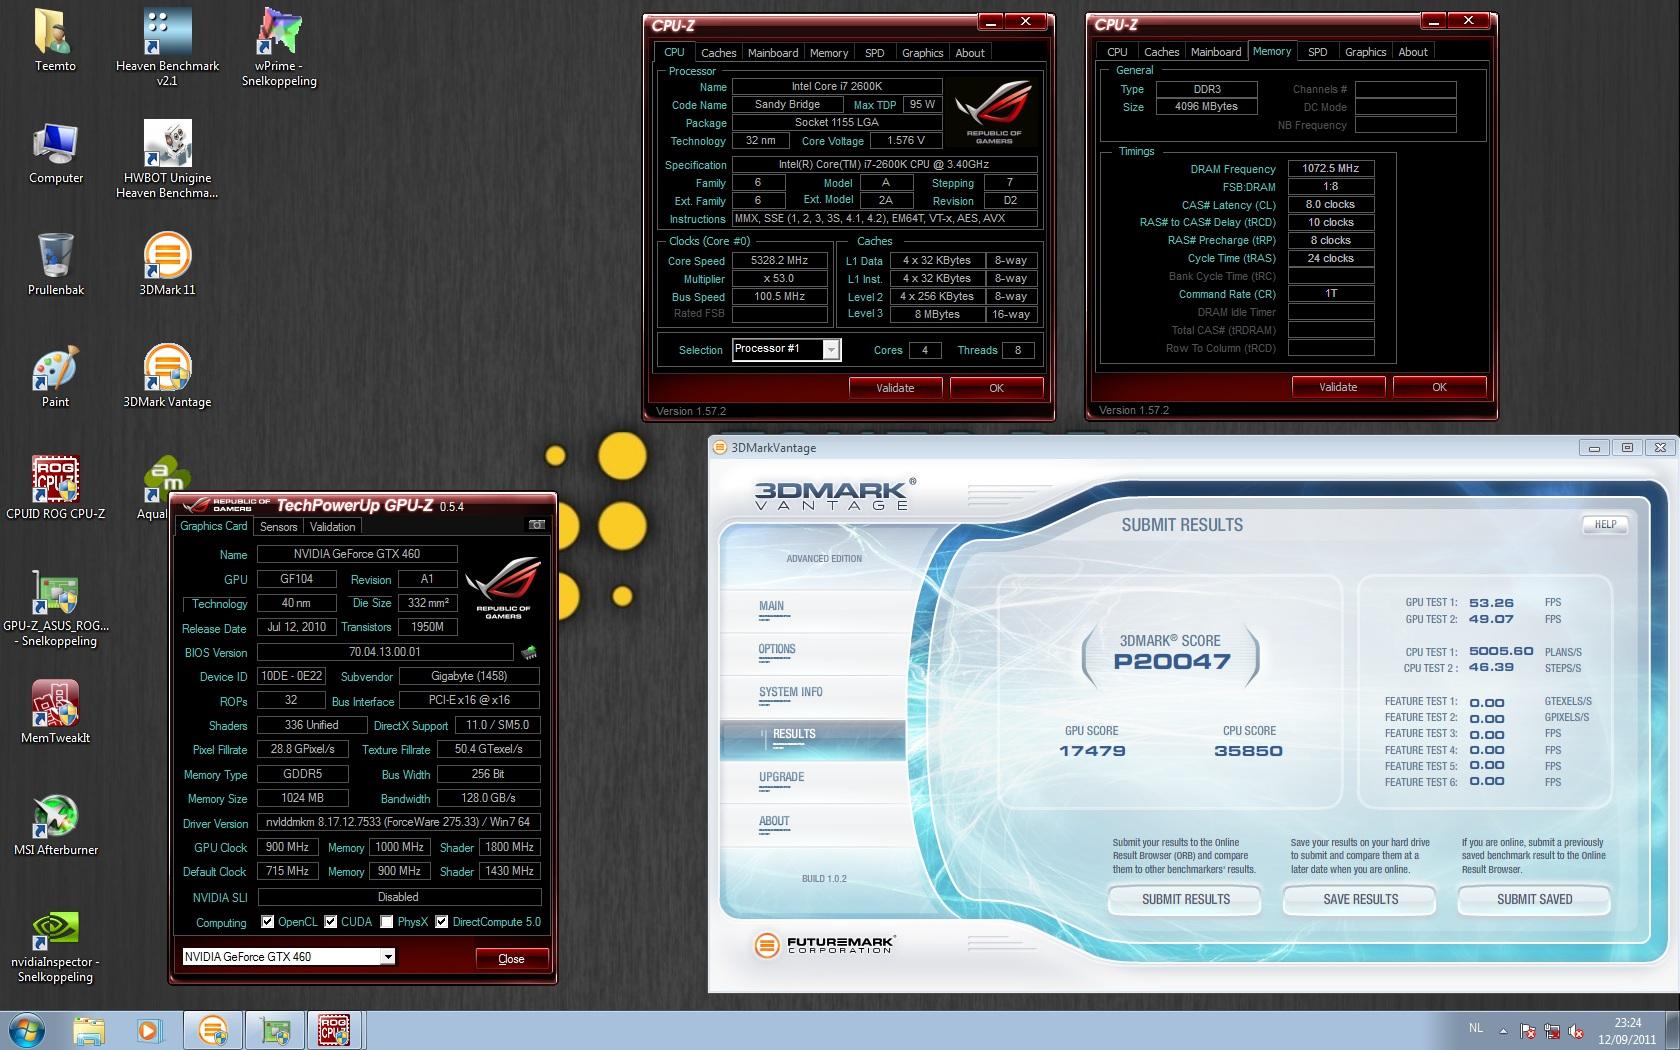This screenshot has height=1050, width=1680.
Task: Toggle the PhysX checkbox in GPU-Z
Action: pyautogui.click(x=387, y=922)
